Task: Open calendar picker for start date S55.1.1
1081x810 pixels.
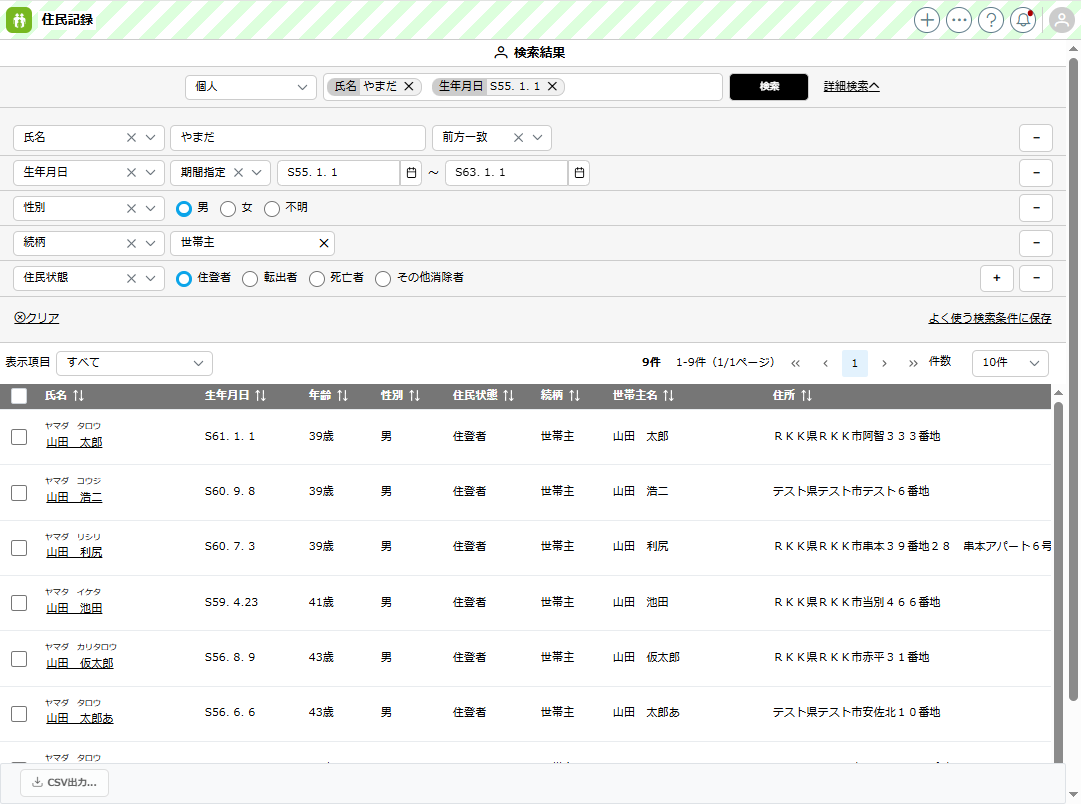Action: click(x=411, y=172)
